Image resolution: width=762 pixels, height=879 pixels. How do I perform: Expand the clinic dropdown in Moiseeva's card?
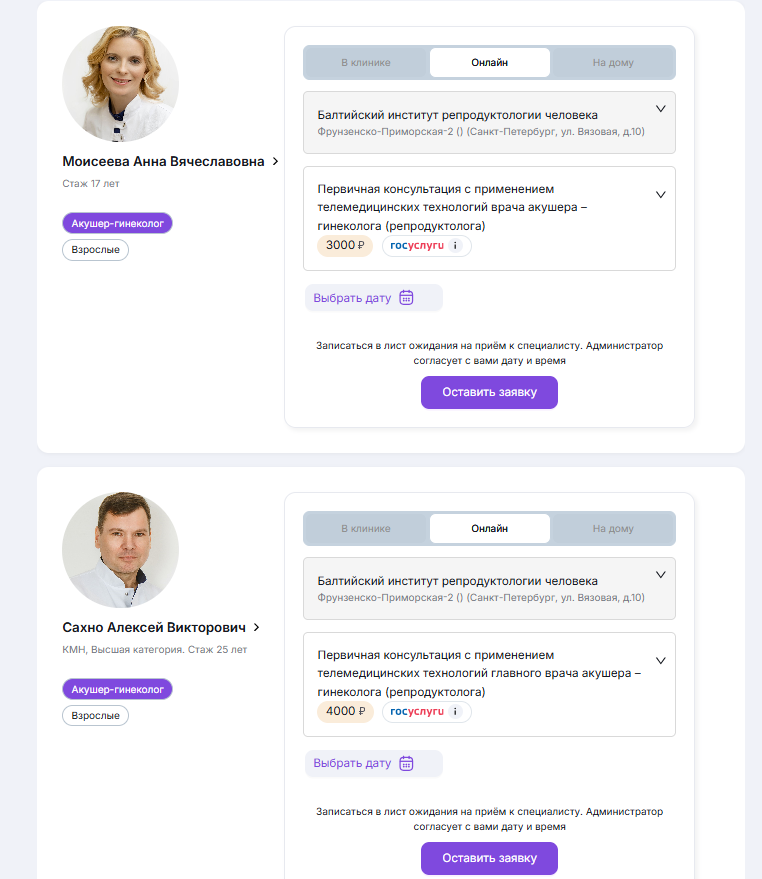pos(660,109)
